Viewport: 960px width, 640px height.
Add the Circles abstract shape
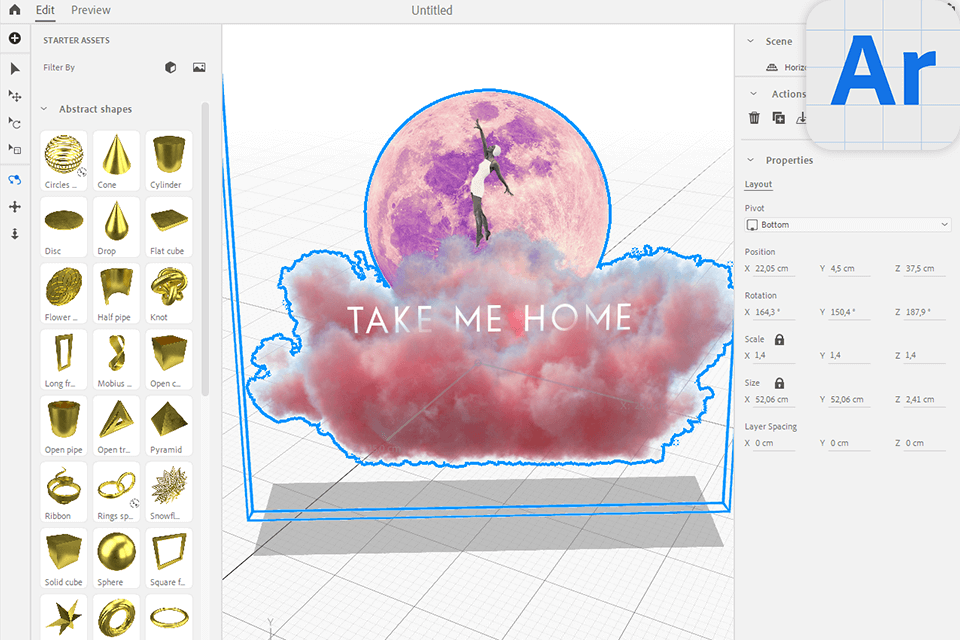[64, 160]
